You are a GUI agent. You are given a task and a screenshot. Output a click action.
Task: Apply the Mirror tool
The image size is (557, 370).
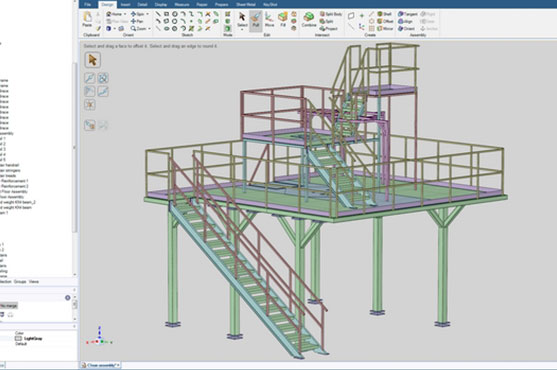385,28
